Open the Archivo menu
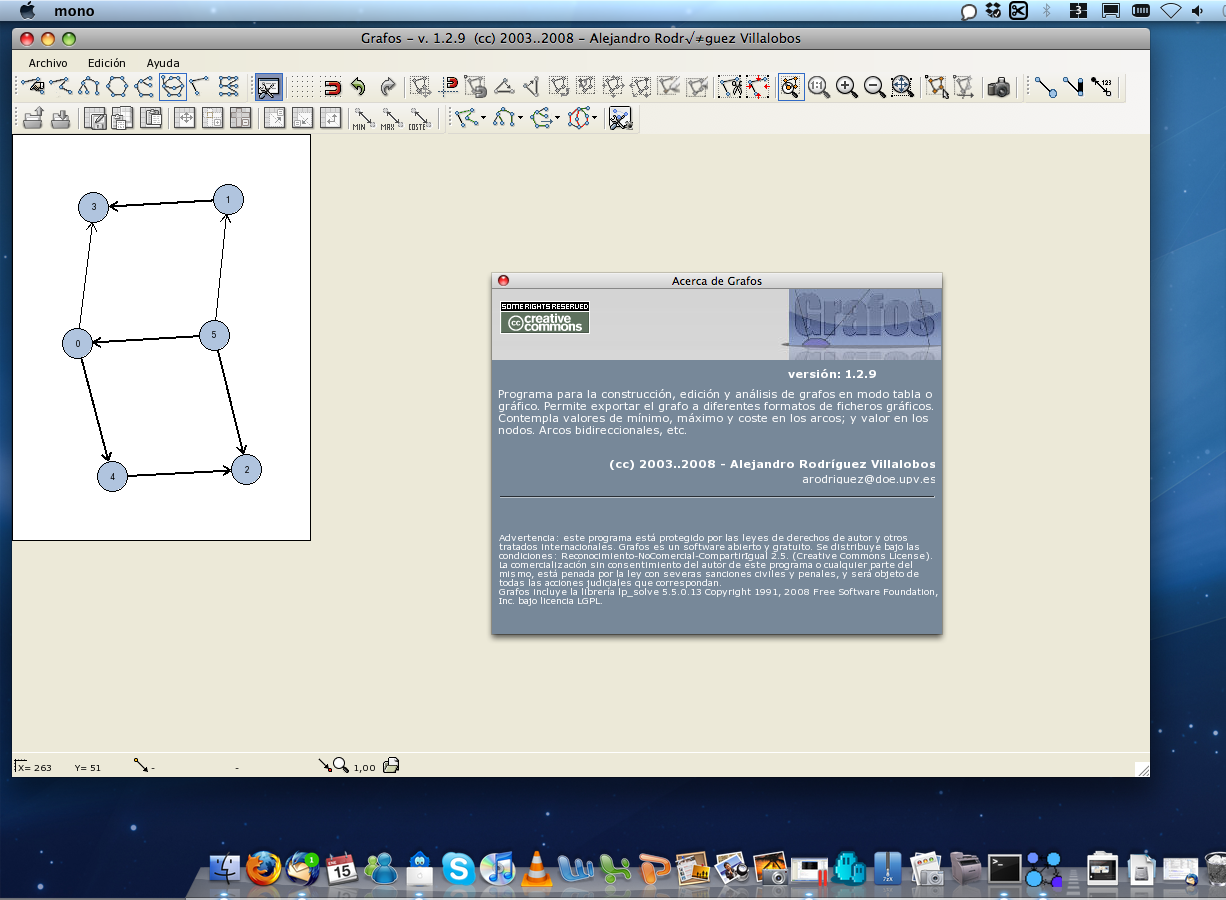 pos(48,63)
